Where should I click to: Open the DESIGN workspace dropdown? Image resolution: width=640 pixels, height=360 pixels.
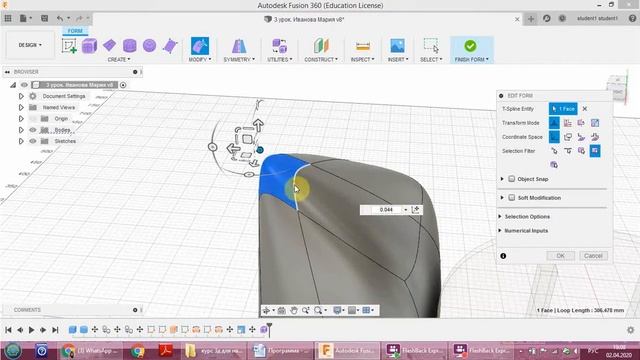pos(30,45)
